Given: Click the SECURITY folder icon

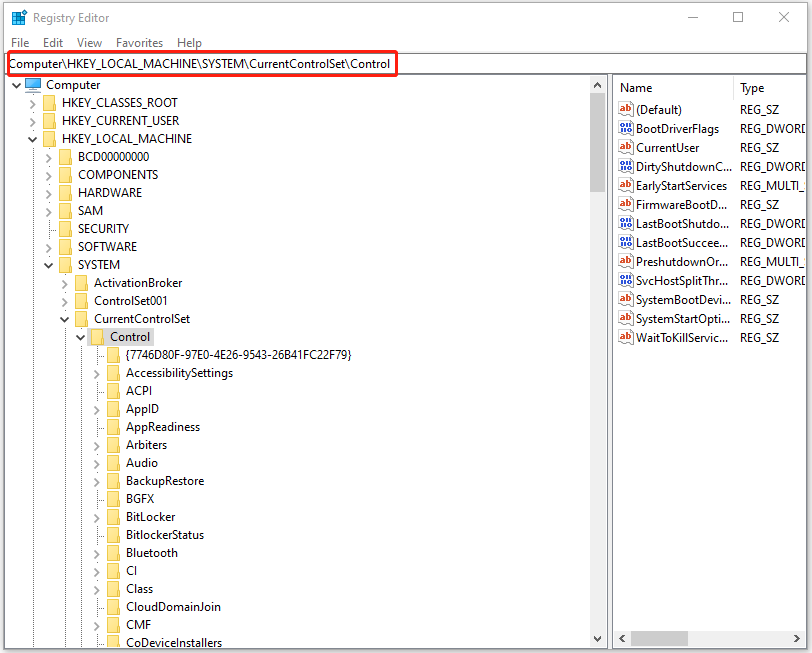Looking at the screenshot, I should pyautogui.click(x=65, y=229).
